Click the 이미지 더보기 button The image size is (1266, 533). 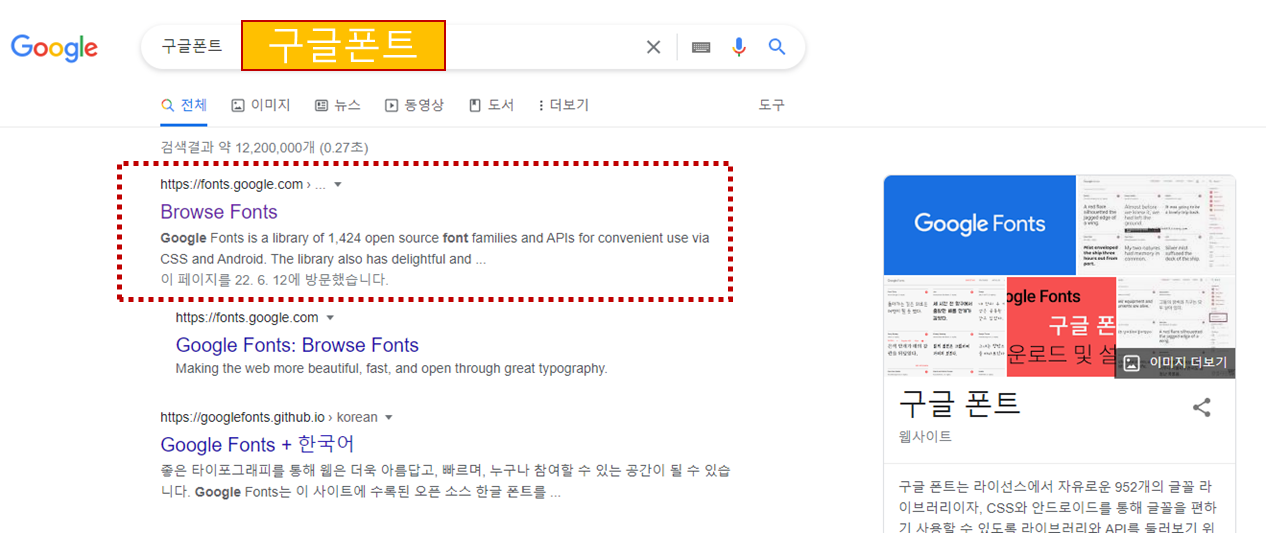[x=1175, y=362]
